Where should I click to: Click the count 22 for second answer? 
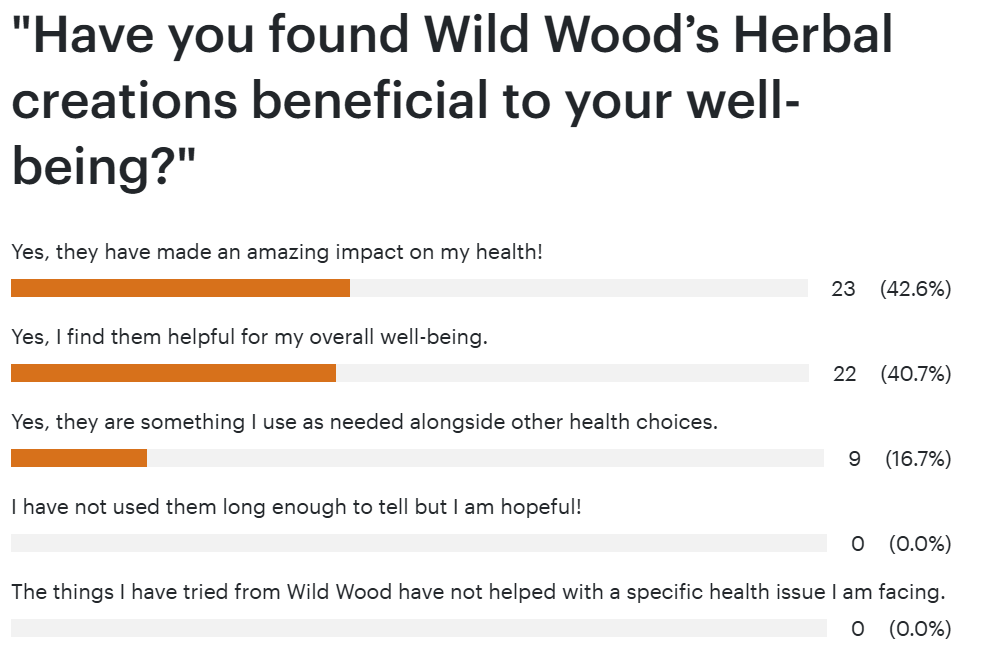coord(845,375)
